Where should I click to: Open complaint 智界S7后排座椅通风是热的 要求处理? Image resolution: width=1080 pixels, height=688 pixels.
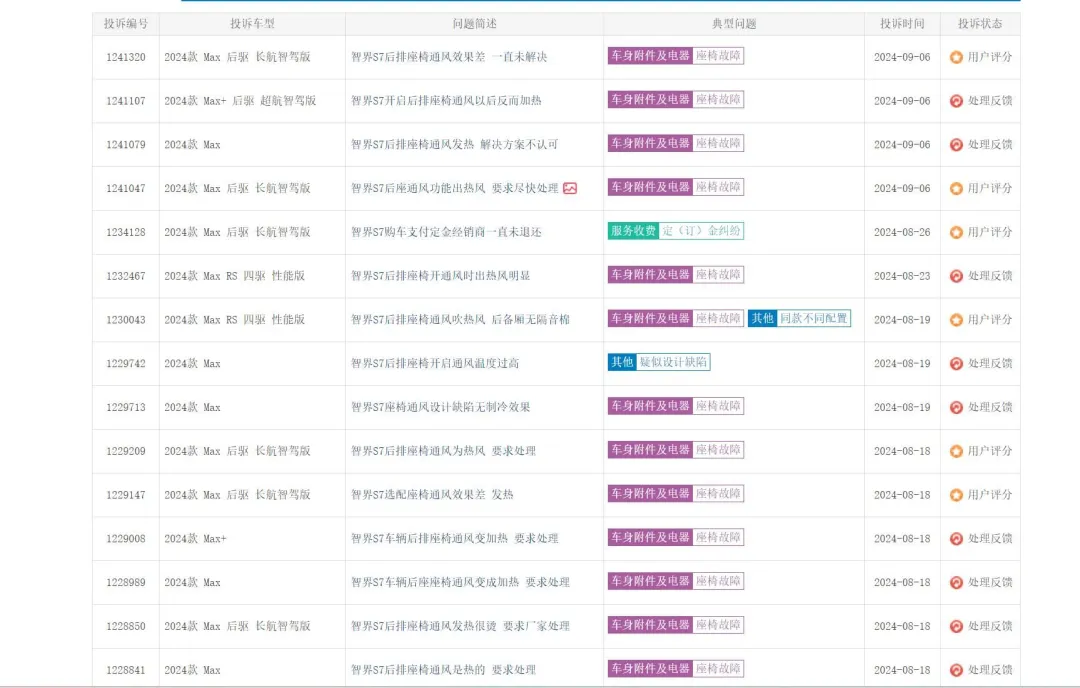pyautogui.click(x=443, y=669)
